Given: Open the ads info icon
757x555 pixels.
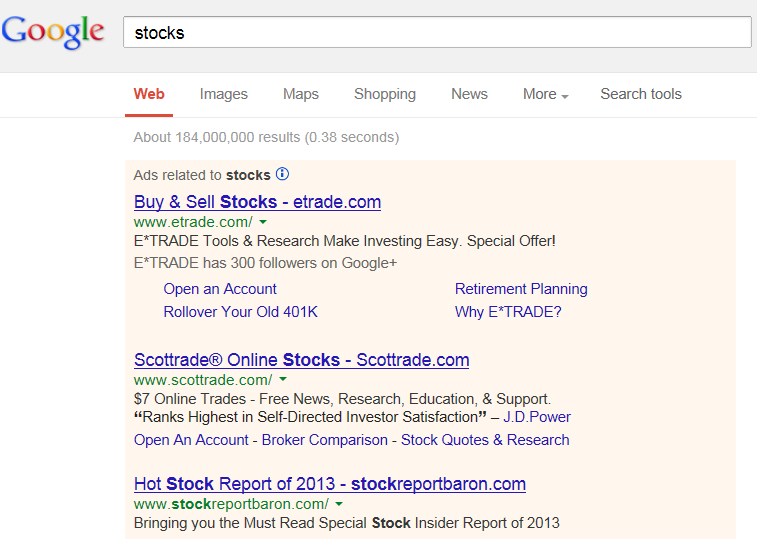Looking at the screenshot, I should [282, 174].
